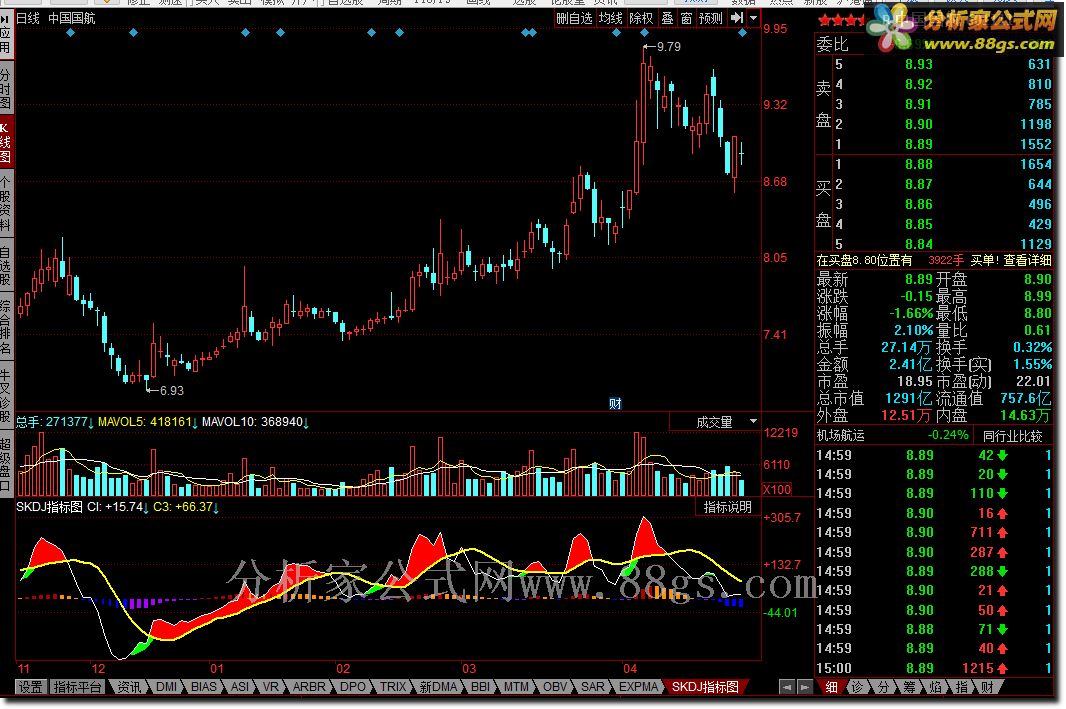The height and width of the screenshot is (709, 1066).
Task: Switch to MTM indicator tab
Action: coord(516,687)
